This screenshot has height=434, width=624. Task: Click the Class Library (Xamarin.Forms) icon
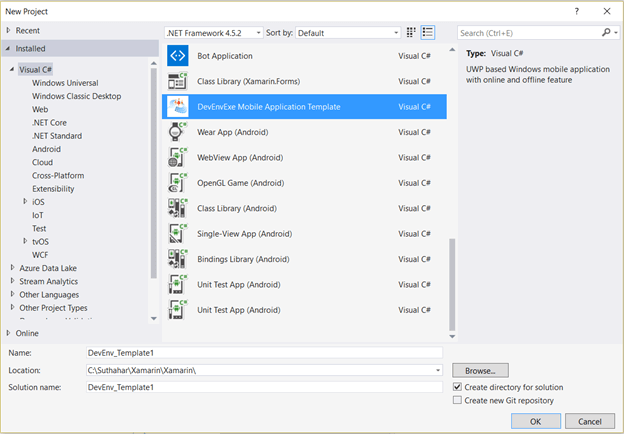tap(177, 81)
